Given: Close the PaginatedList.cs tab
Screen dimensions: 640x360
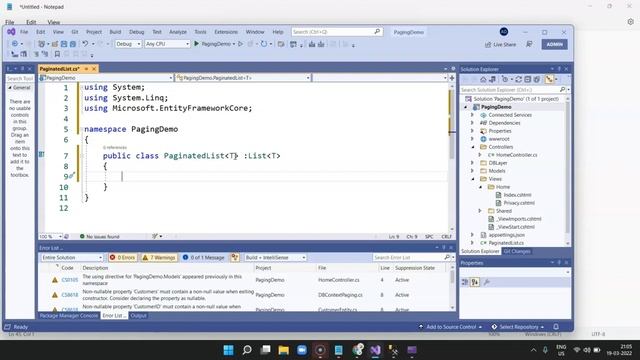Looking at the screenshot, I should (x=94, y=69).
